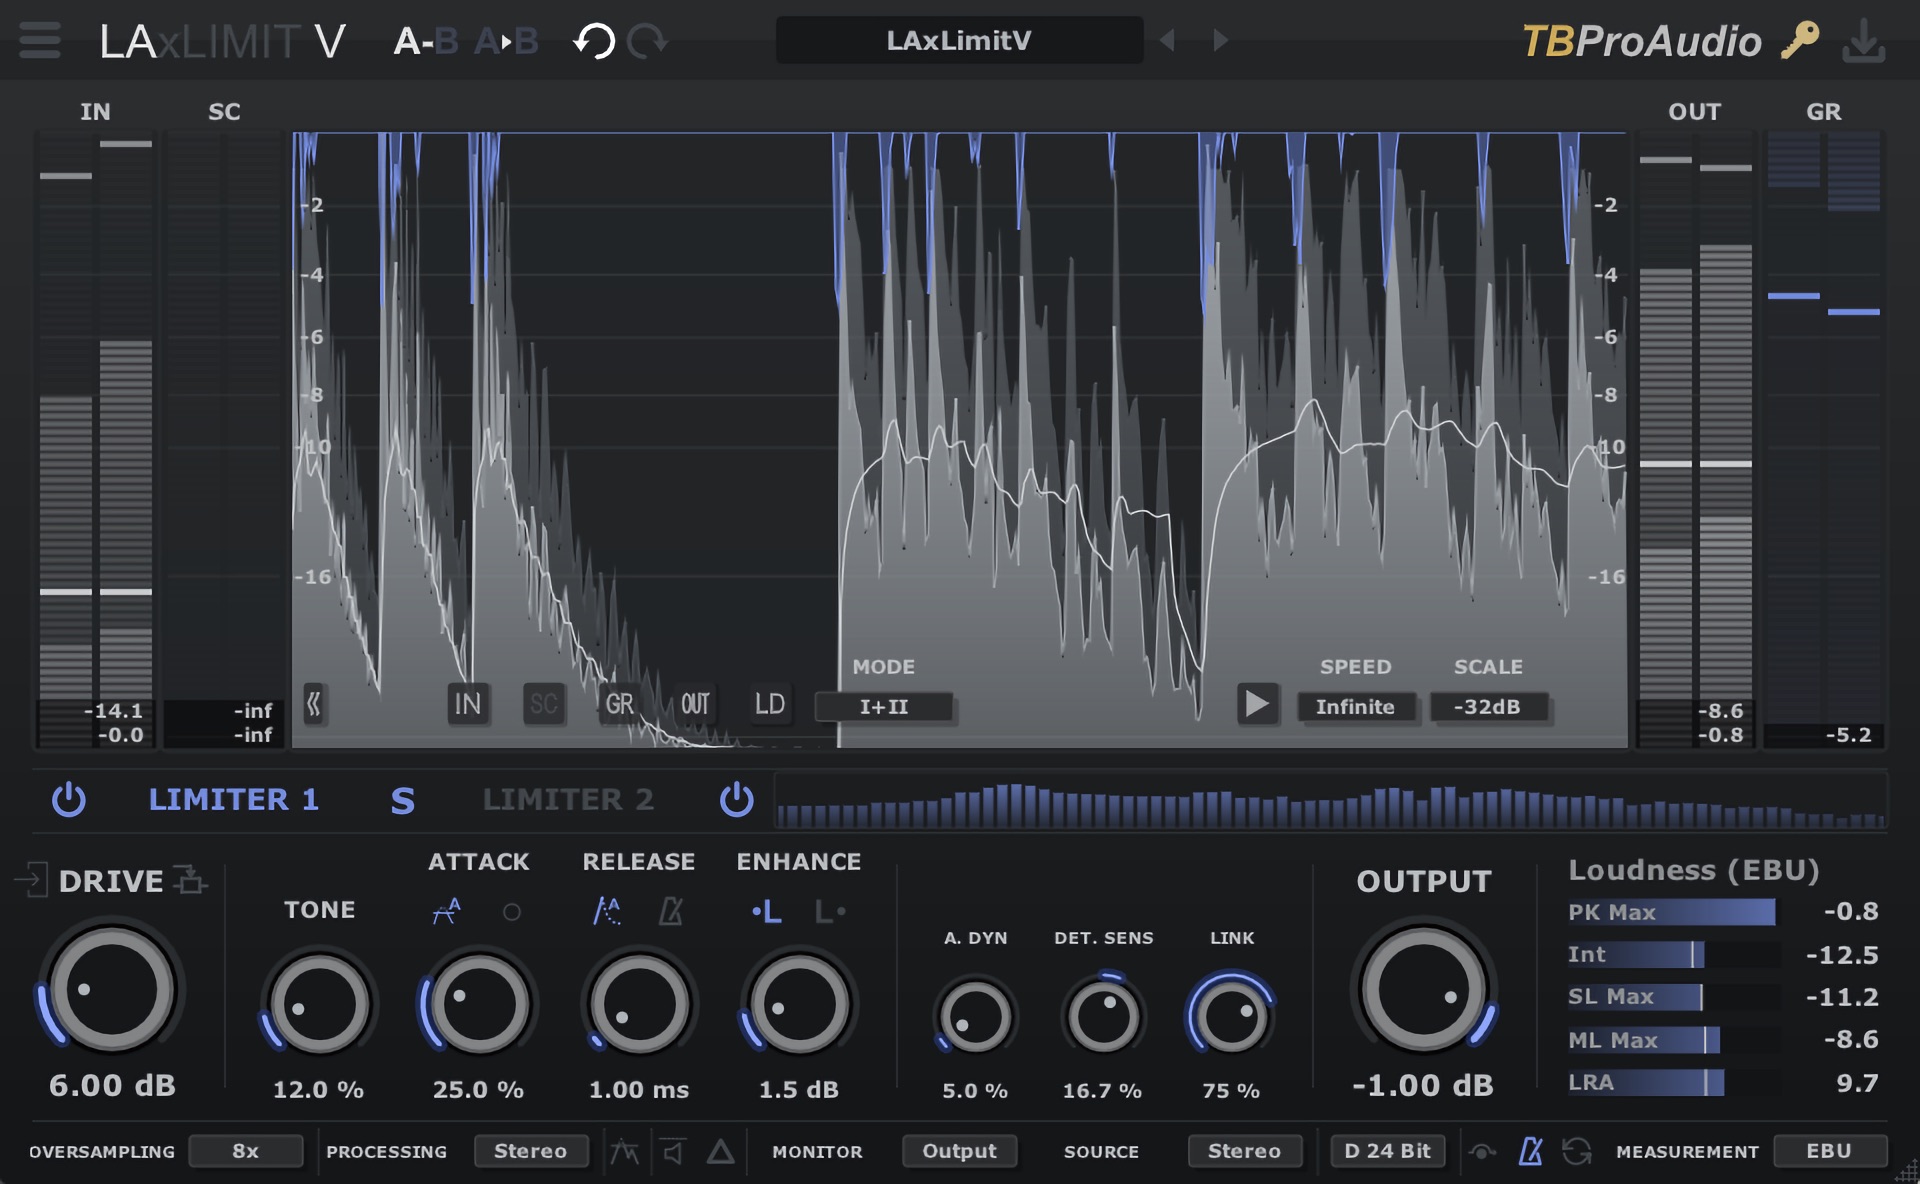Image resolution: width=1920 pixels, height=1184 pixels.
Task: Select the metronome release sync icon
Action: 671,911
